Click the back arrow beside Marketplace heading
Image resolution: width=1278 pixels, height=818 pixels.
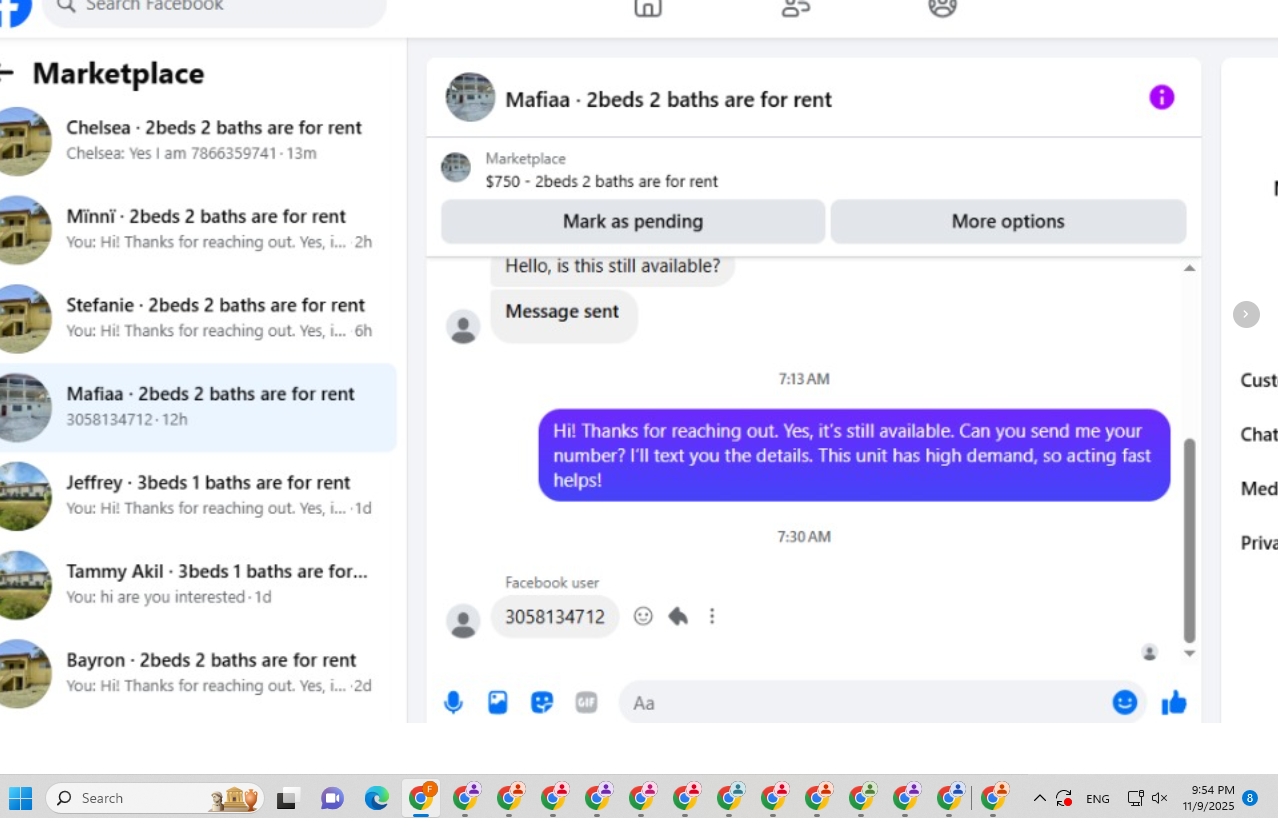(x=6, y=72)
